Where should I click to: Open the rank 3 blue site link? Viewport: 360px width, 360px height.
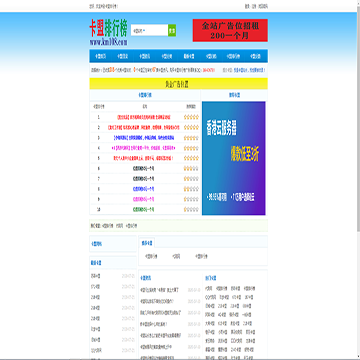tap(143, 138)
